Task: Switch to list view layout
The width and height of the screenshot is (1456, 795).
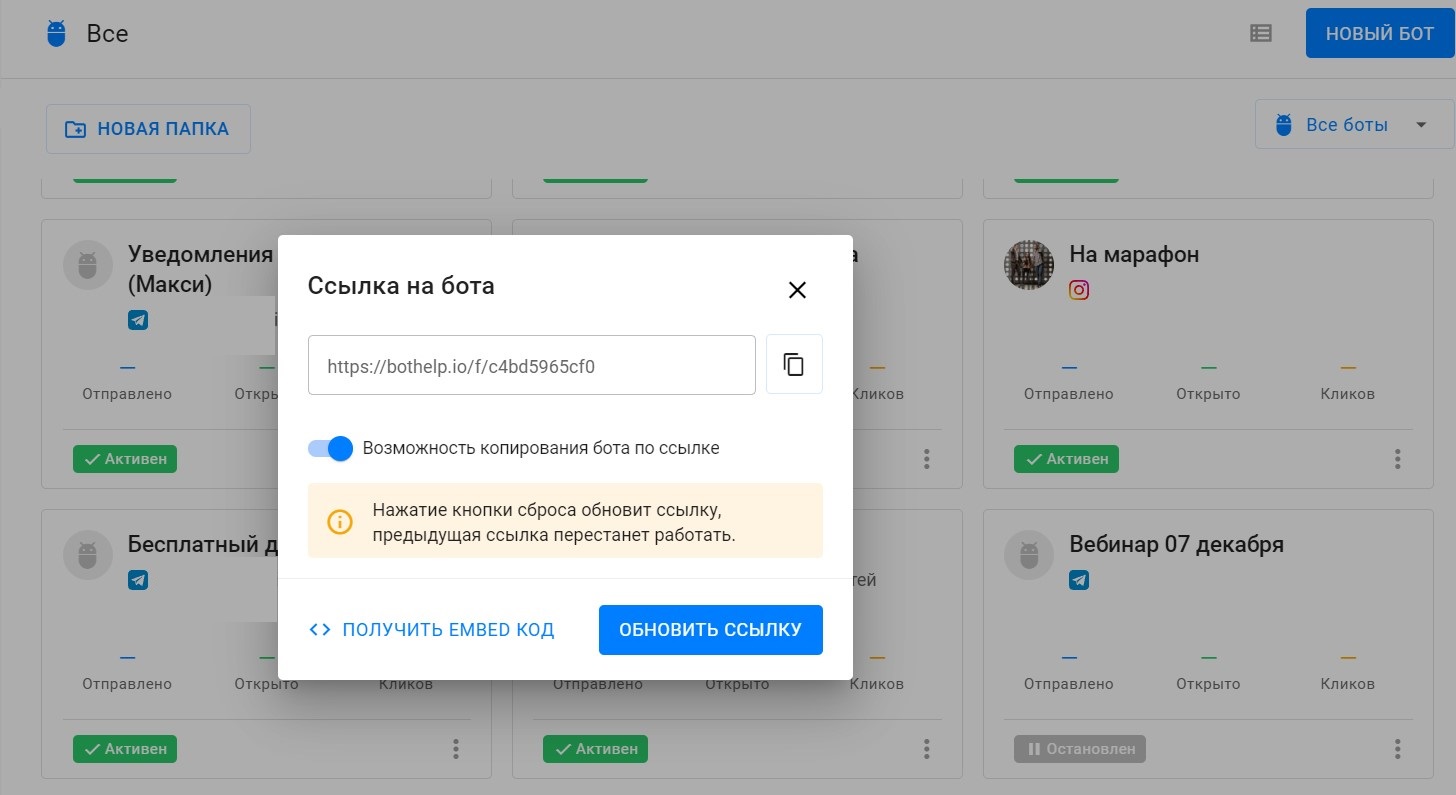Action: [1261, 34]
